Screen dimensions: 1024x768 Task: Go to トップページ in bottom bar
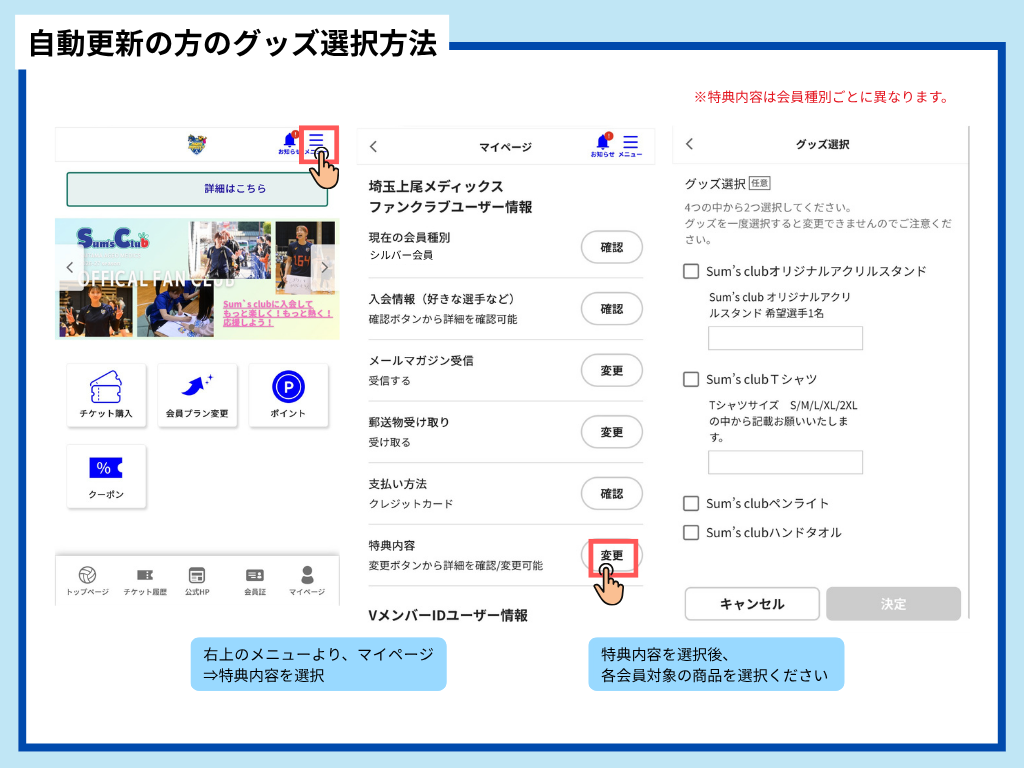88,581
